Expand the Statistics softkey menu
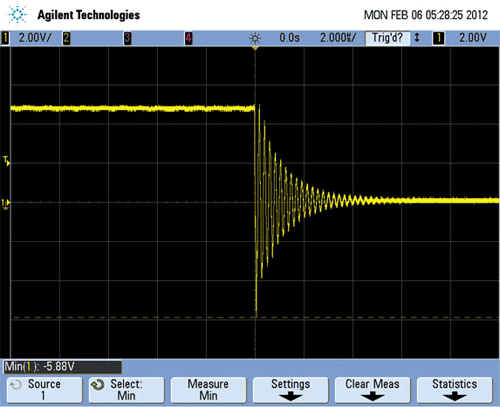 tap(455, 390)
